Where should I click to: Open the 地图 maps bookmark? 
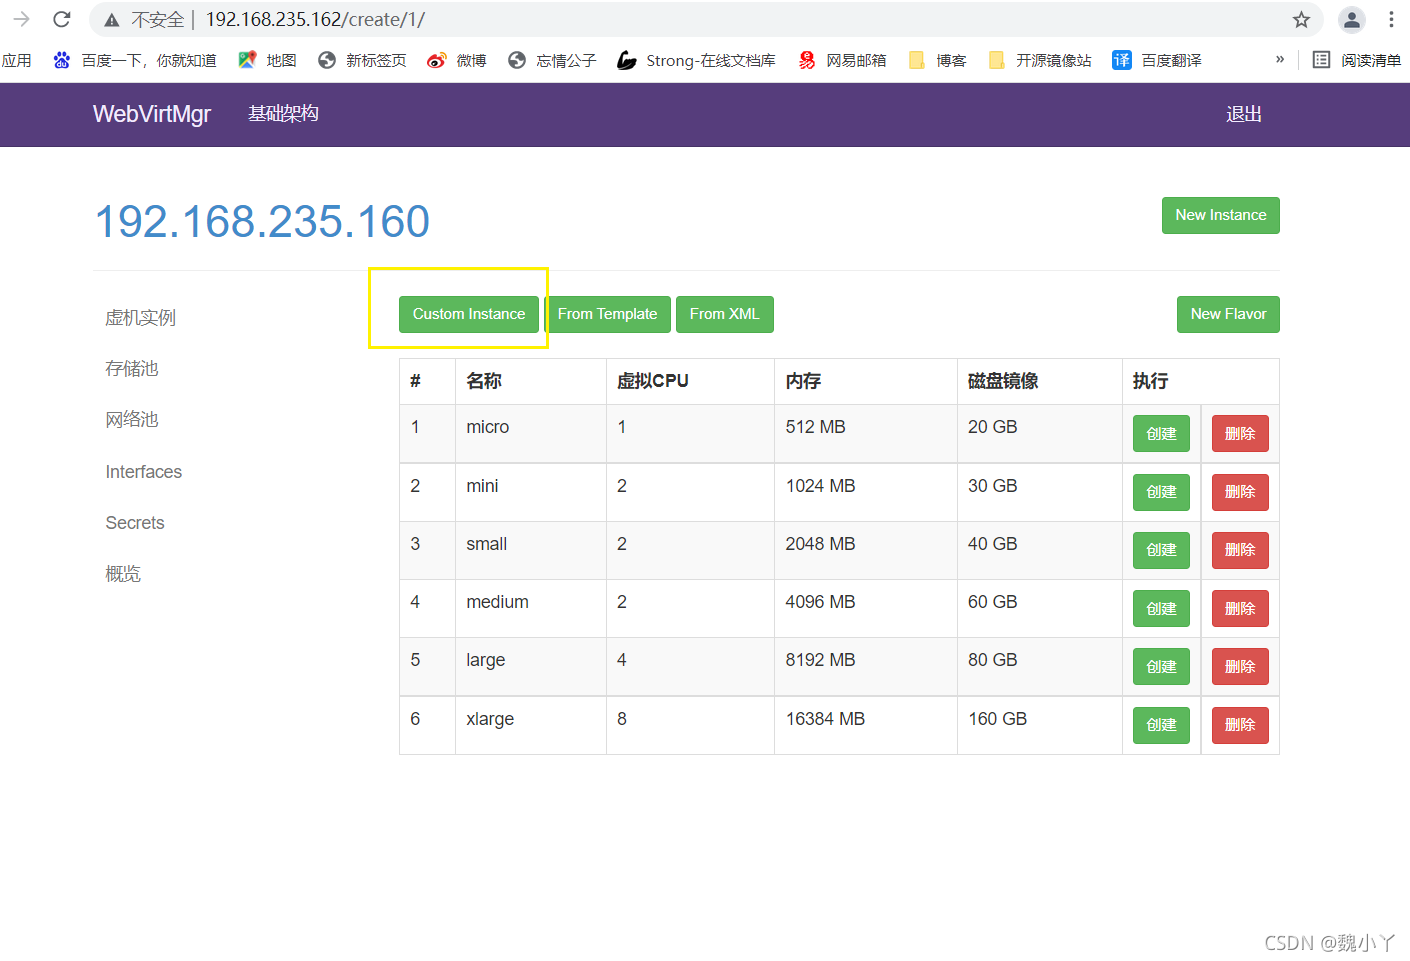pos(267,61)
